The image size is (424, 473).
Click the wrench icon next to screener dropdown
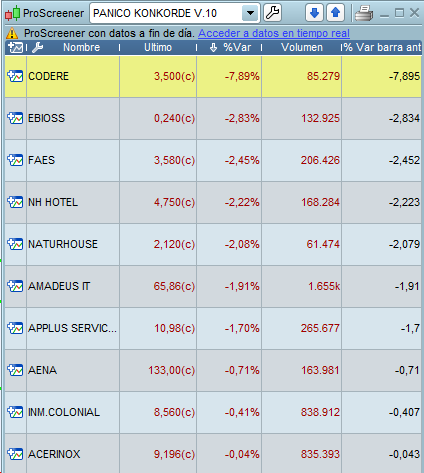click(273, 13)
